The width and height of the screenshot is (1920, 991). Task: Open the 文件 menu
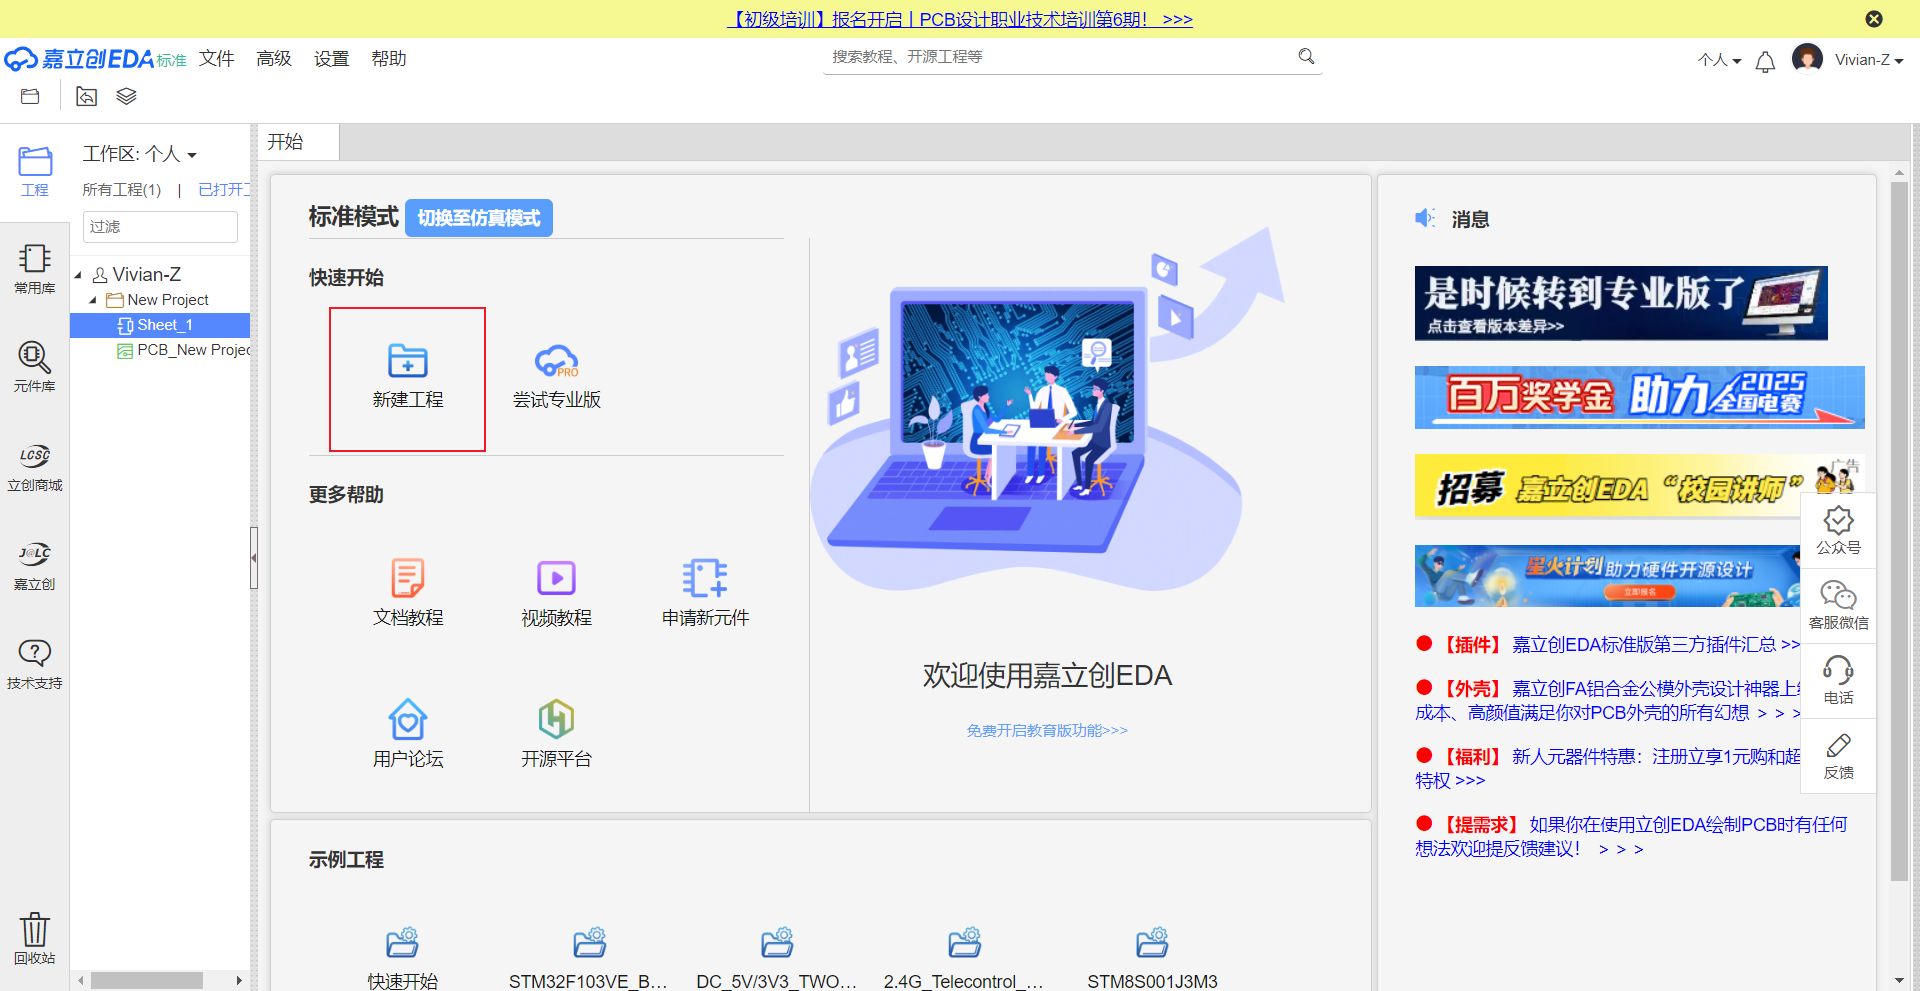pyautogui.click(x=216, y=59)
